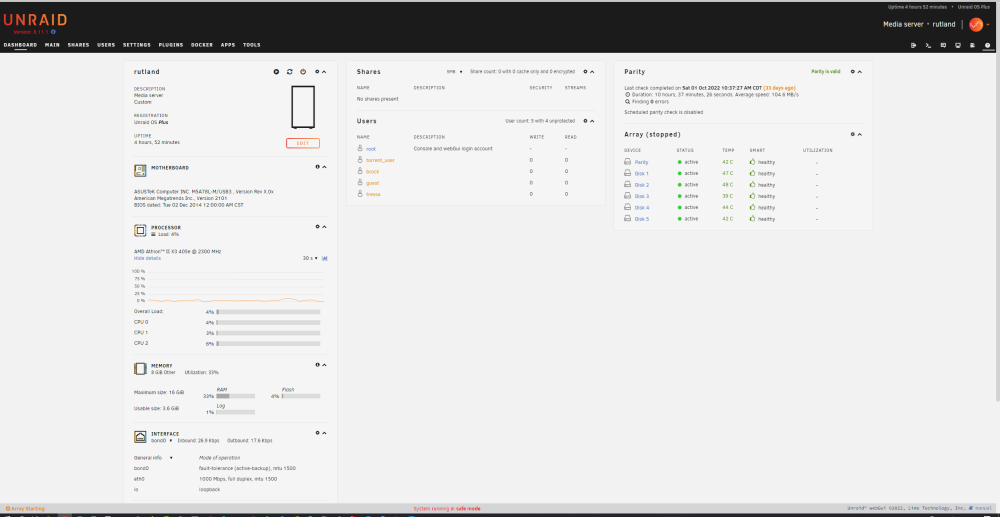Open the Apps tab

coord(228,45)
